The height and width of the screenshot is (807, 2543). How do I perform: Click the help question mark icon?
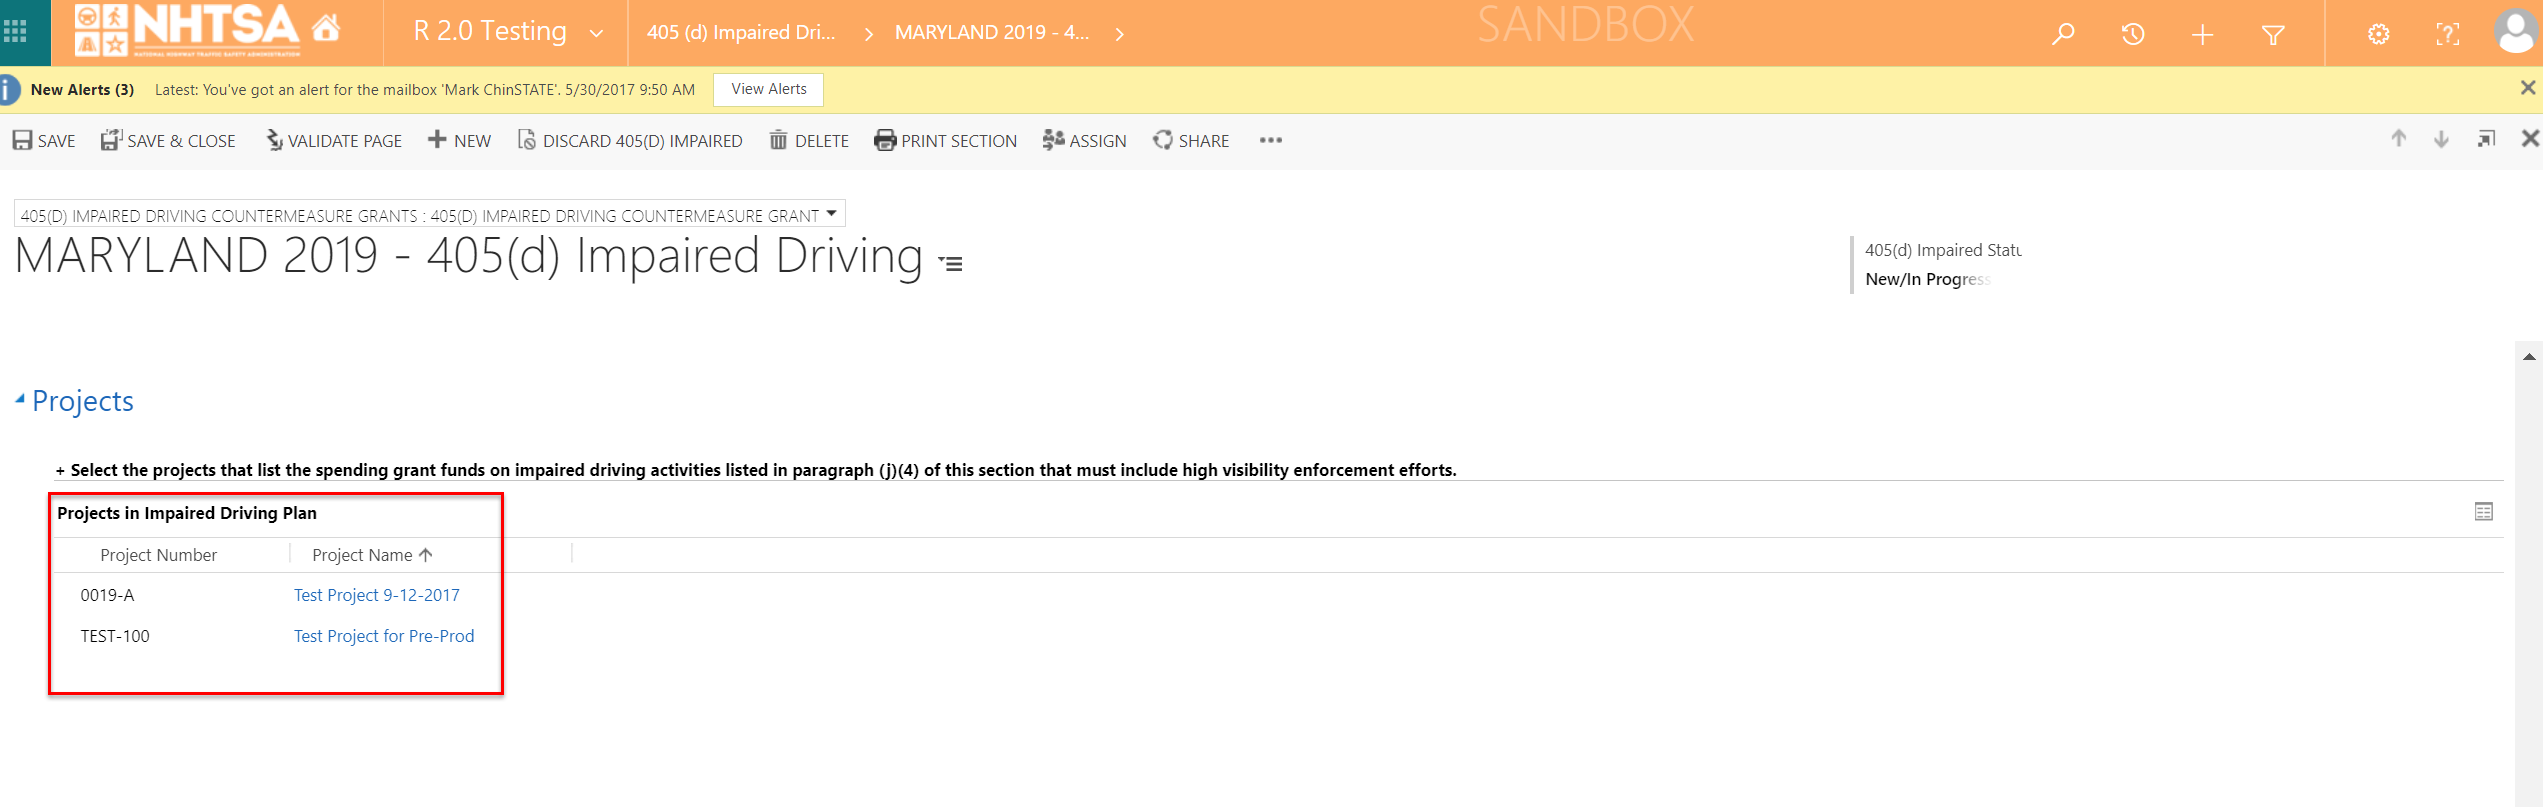tap(2447, 35)
